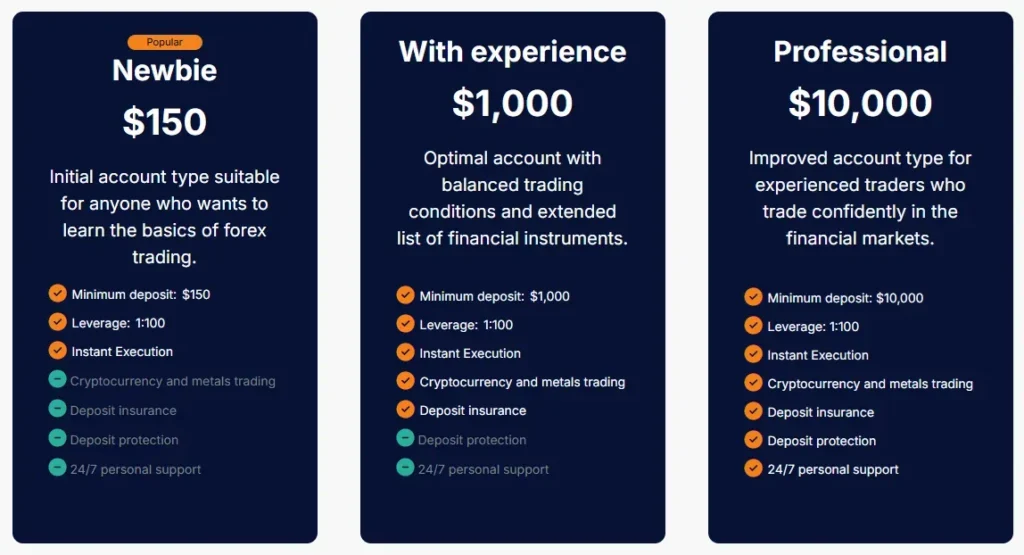1024x555 pixels.
Task: Click Newbie Deposit insurance minus icon
Action: pos(57,410)
